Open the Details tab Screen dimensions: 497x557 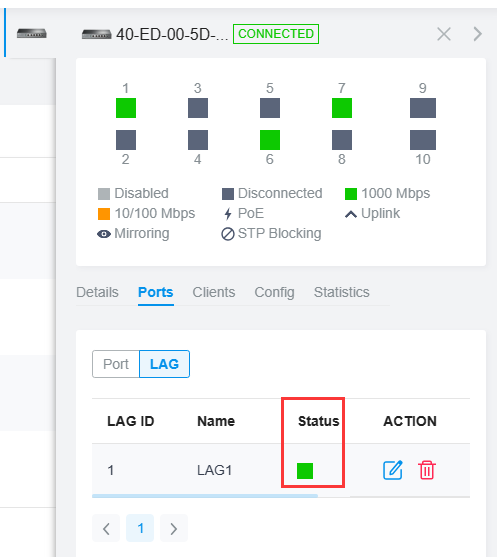[97, 292]
